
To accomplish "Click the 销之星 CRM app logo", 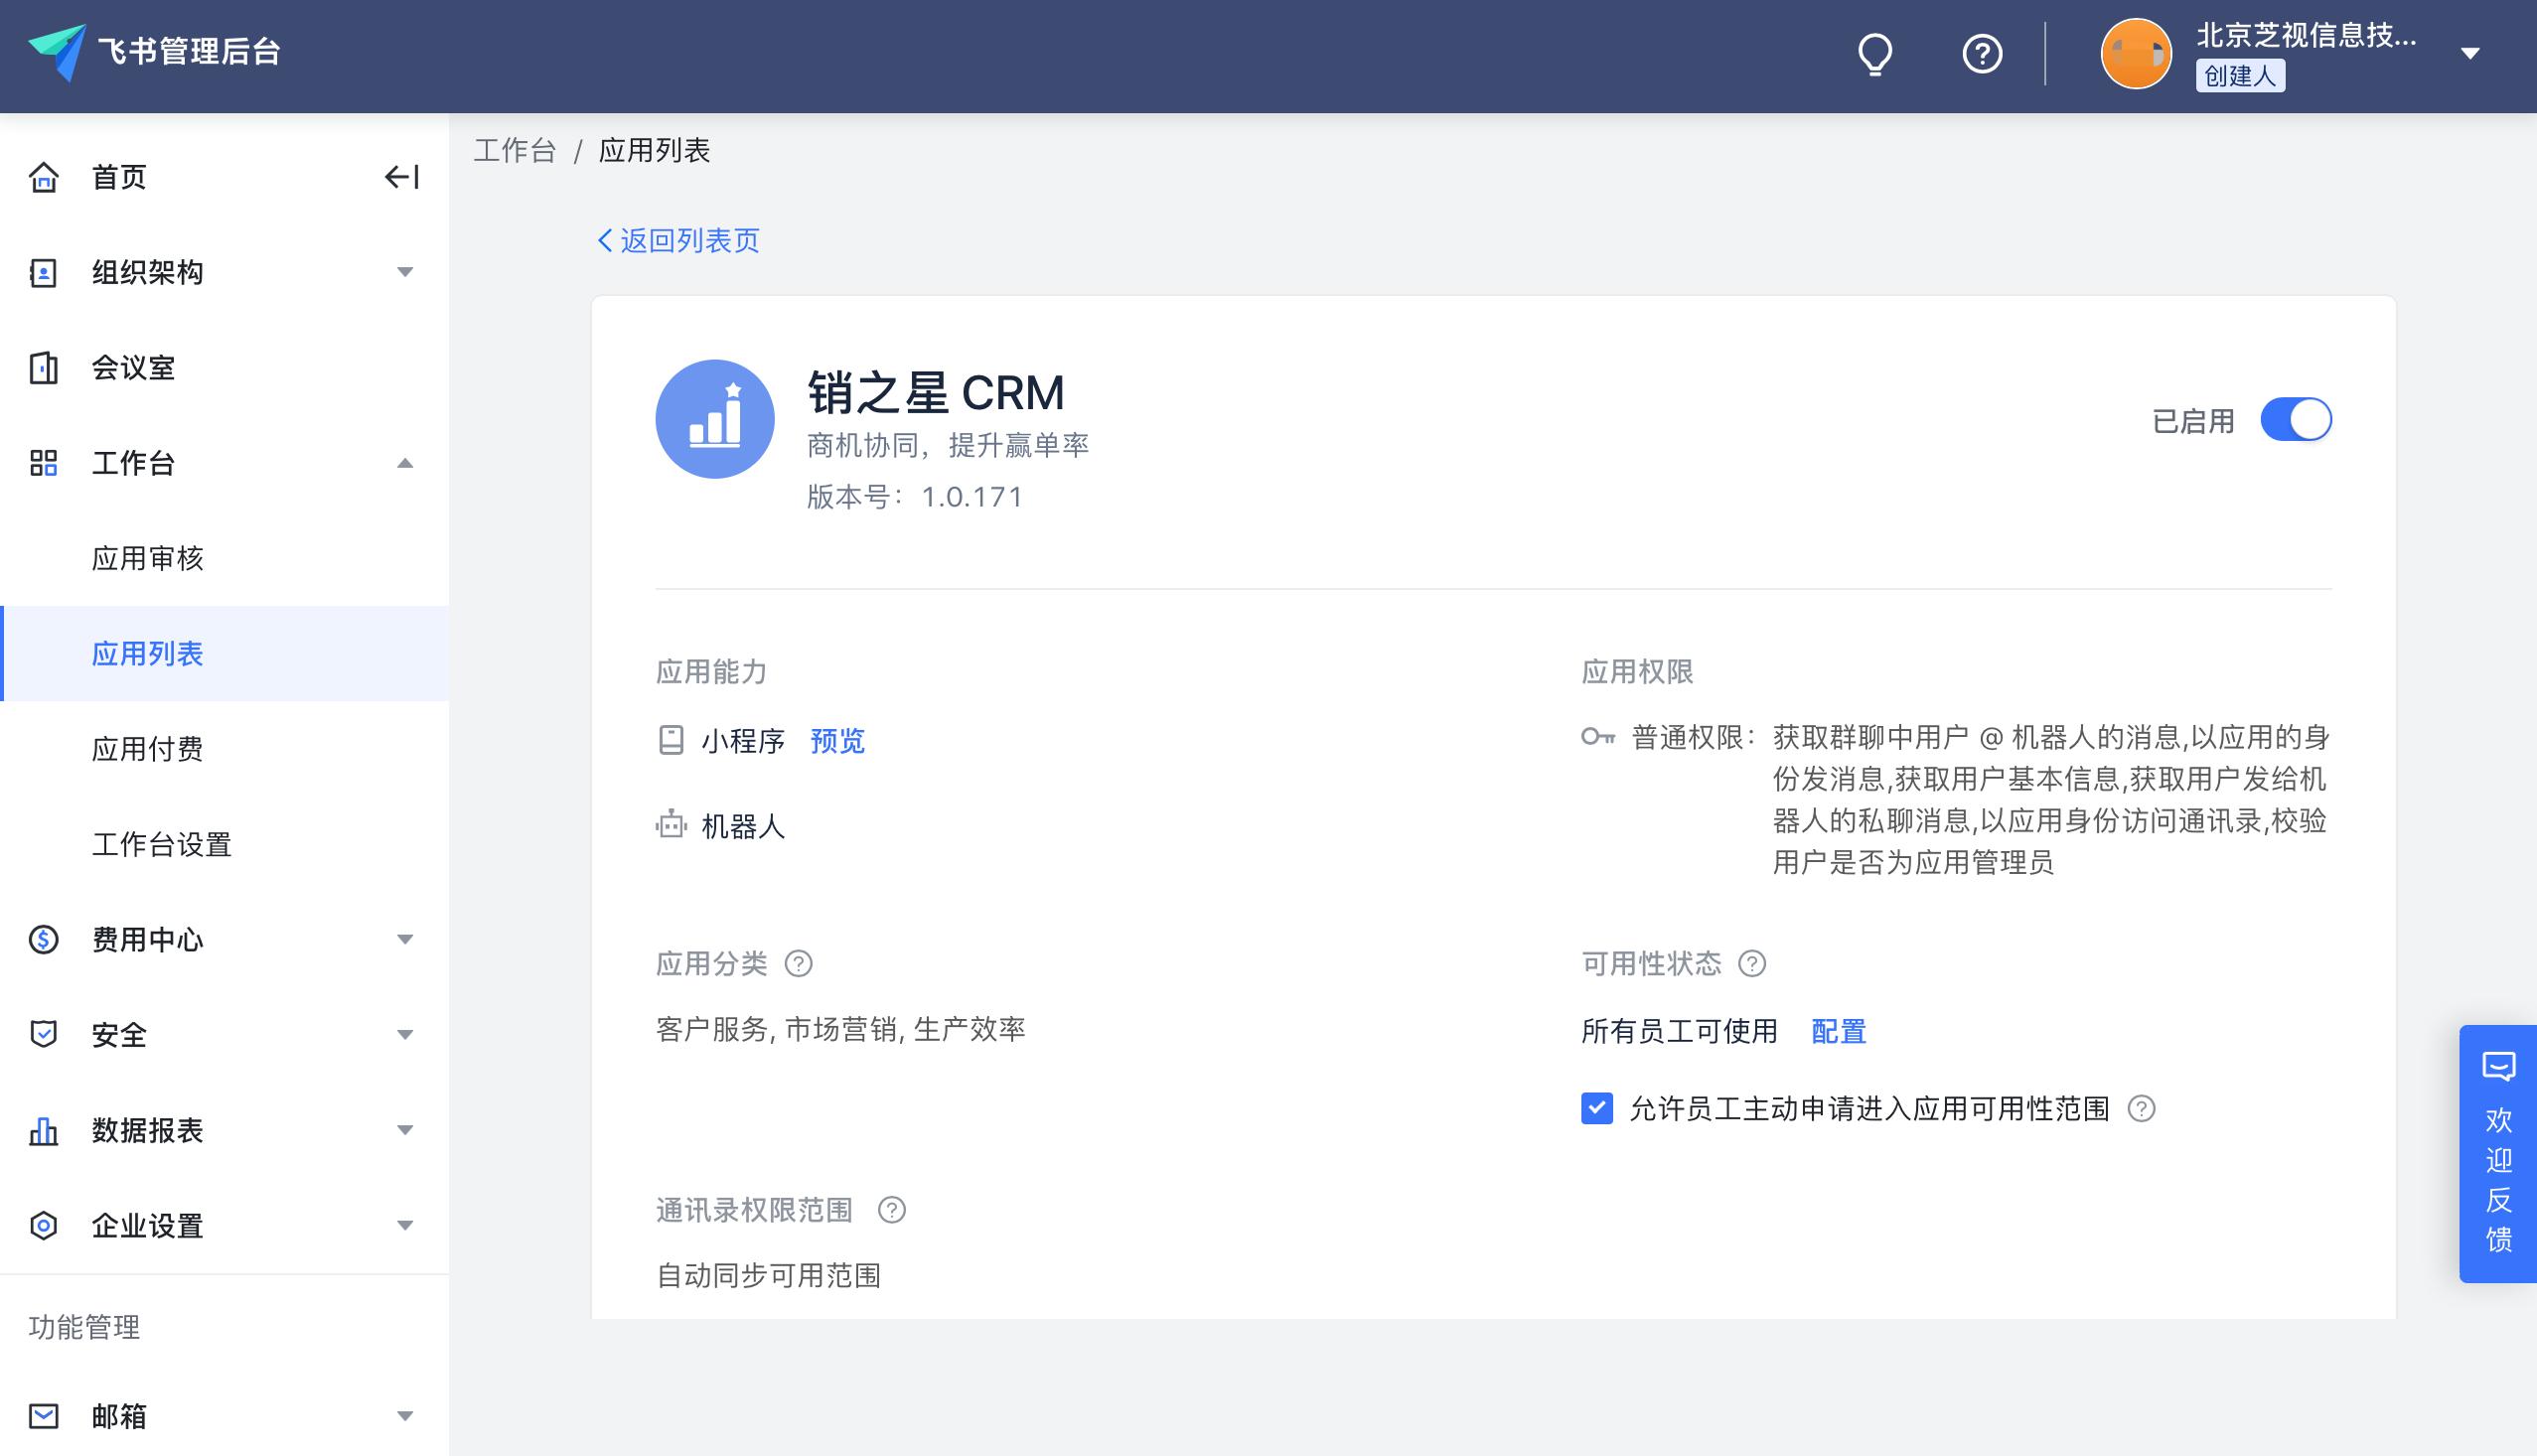I will [714, 418].
